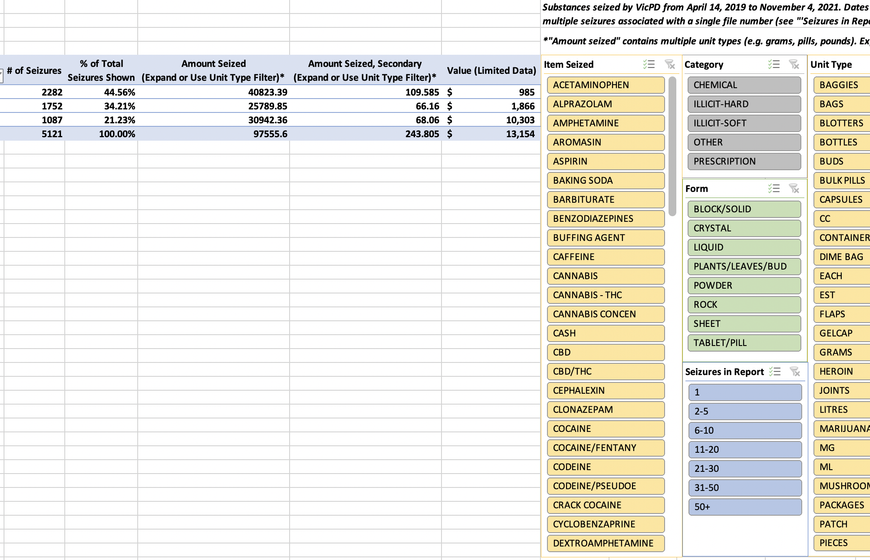Filter form to PLANTS/LEAVES/BUD
The image size is (870, 560).
(744, 266)
